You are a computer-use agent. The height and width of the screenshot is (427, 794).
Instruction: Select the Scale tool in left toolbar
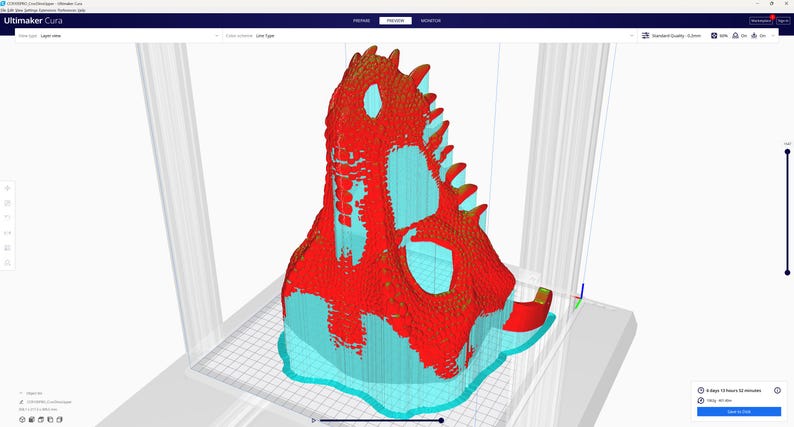tap(8, 203)
